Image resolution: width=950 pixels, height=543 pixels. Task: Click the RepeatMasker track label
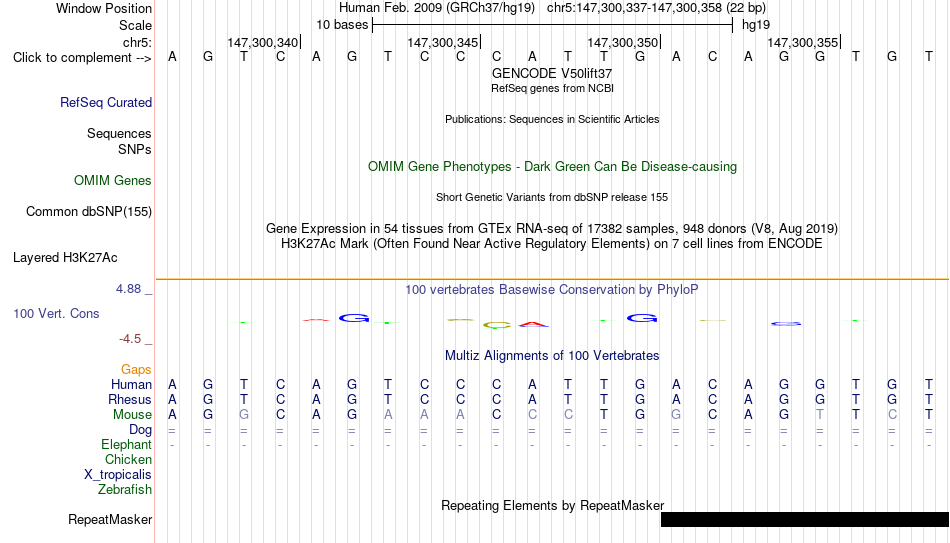pyautogui.click(x=110, y=519)
